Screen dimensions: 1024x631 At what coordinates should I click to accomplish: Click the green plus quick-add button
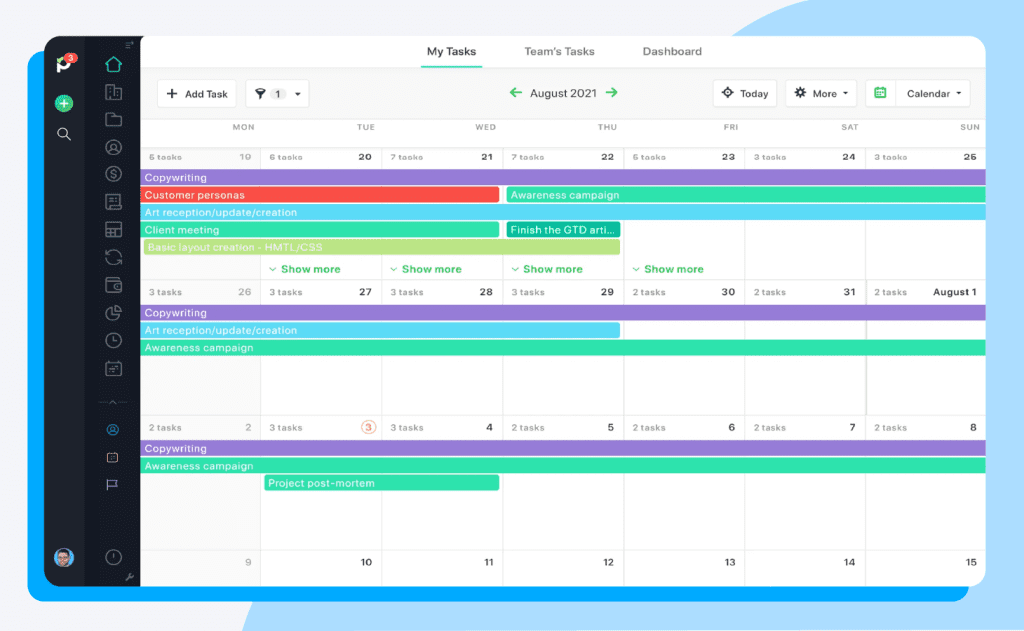(64, 103)
